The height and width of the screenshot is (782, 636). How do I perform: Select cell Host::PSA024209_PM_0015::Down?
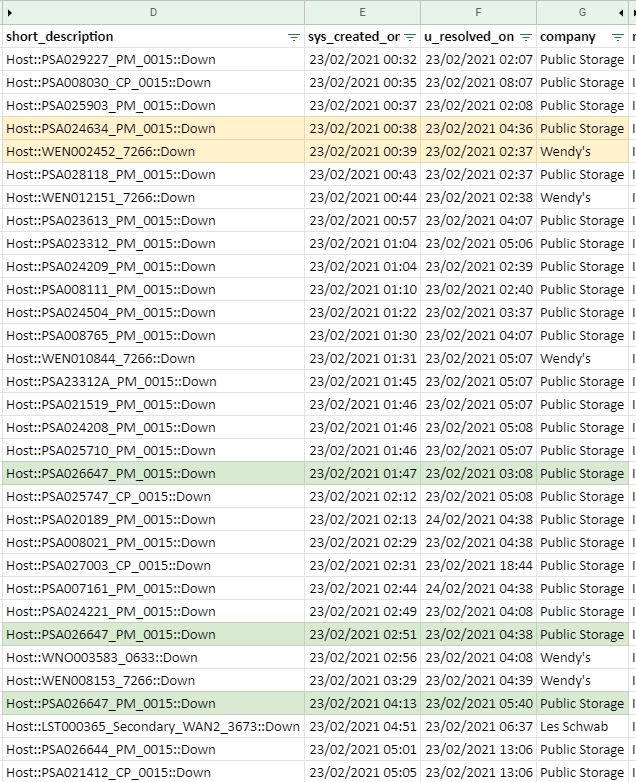point(154,266)
